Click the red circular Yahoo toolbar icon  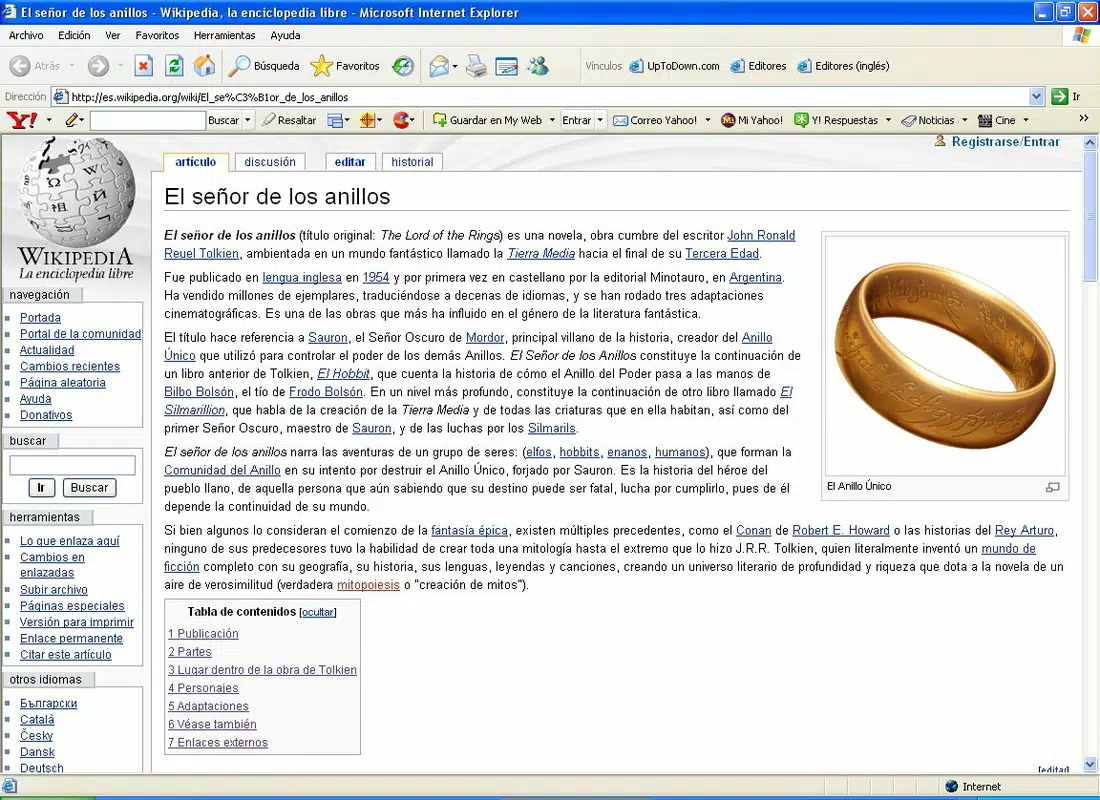(x=401, y=120)
